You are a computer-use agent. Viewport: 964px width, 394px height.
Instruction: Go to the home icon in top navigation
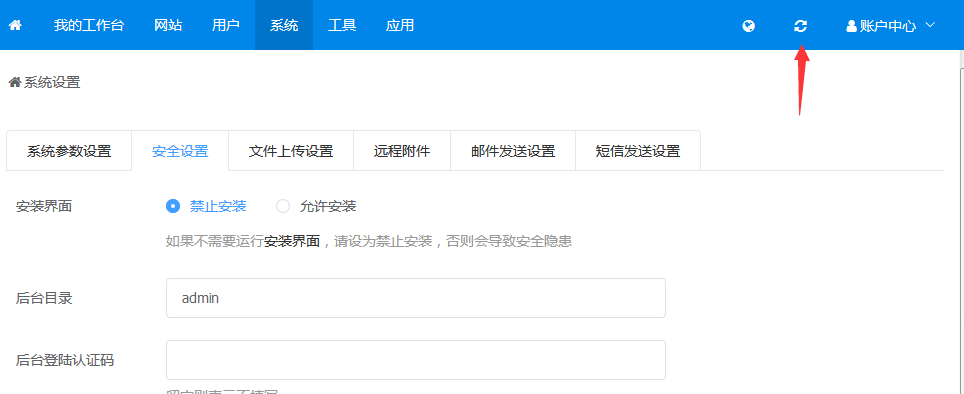15,26
